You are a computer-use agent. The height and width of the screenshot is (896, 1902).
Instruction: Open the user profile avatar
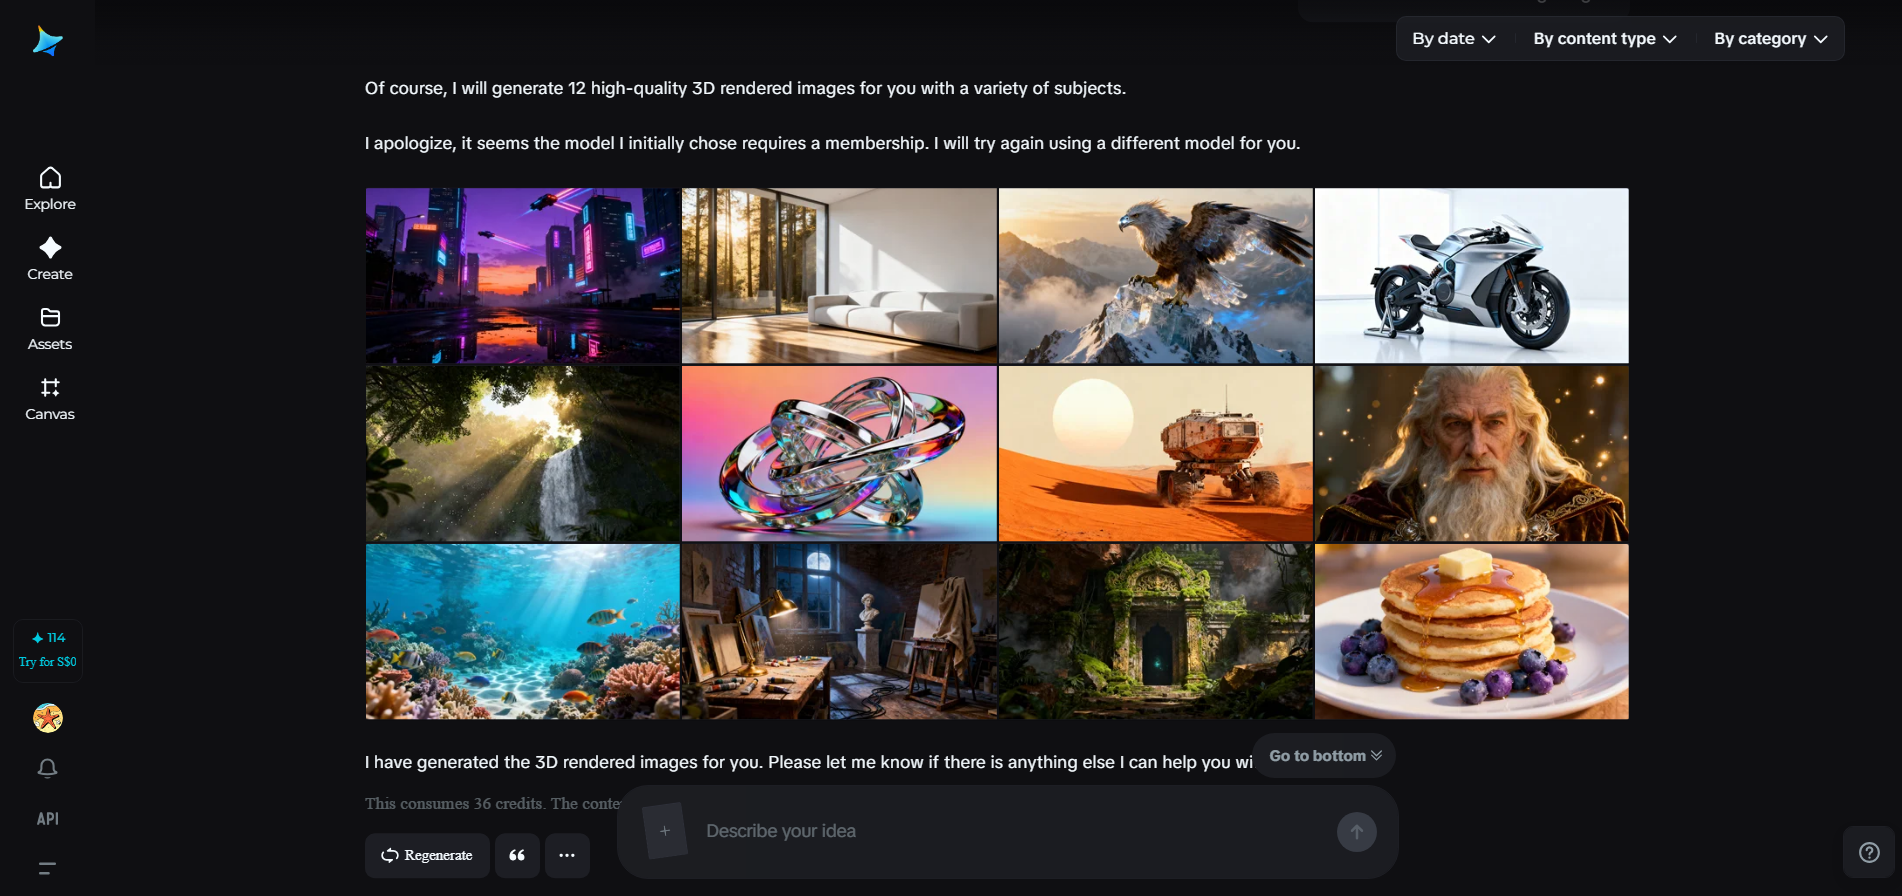(x=47, y=717)
